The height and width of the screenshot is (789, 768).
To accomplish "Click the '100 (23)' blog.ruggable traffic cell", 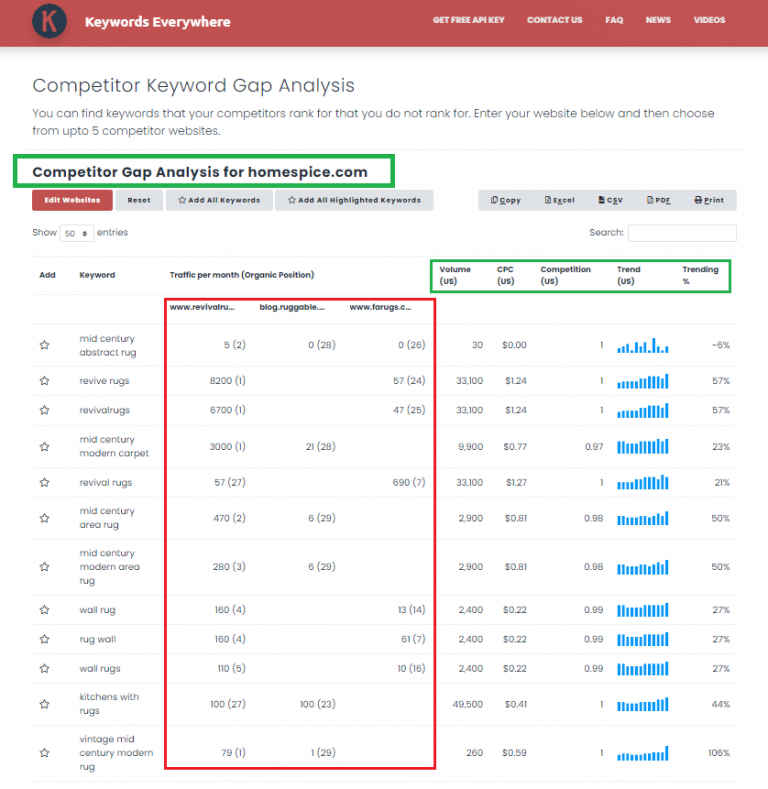I will pyautogui.click(x=318, y=704).
